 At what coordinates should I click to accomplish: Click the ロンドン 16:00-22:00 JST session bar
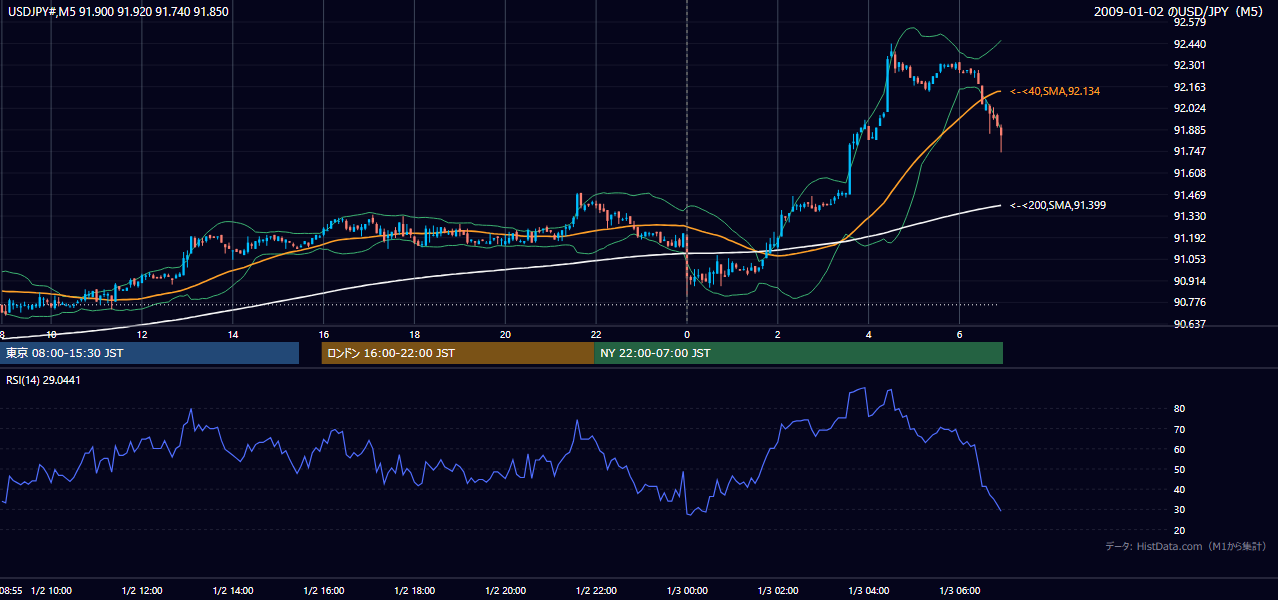pyautogui.click(x=457, y=353)
